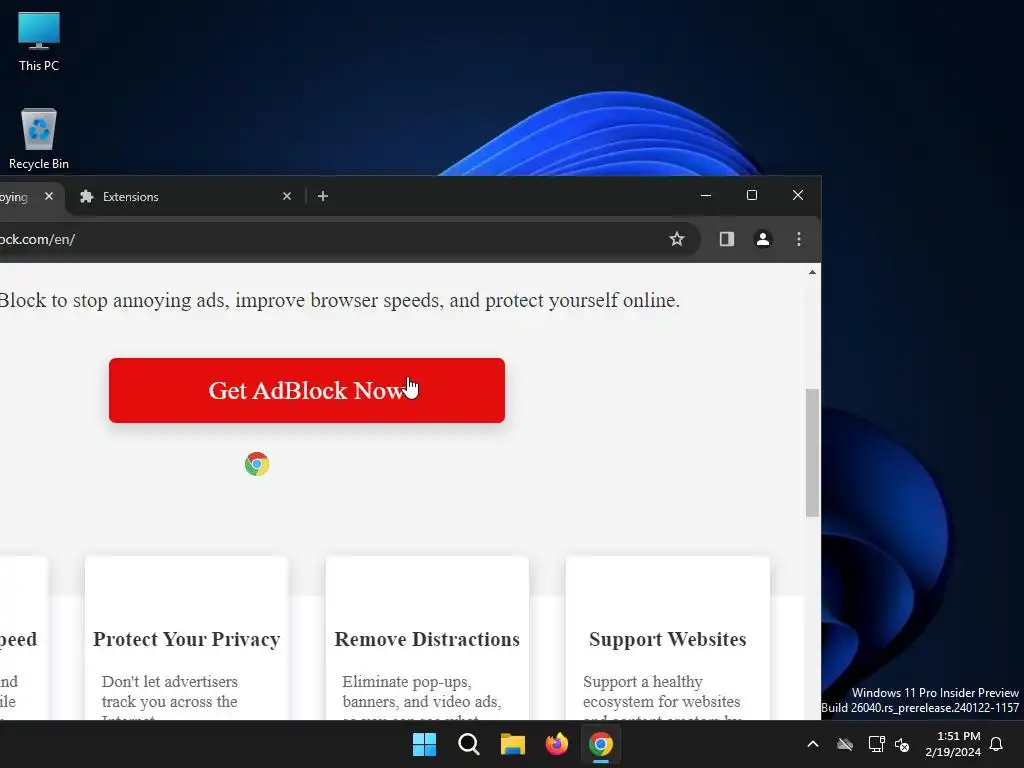Open Chrome's three-dot menu
Viewport: 1024px width, 768px height.
[799, 239]
